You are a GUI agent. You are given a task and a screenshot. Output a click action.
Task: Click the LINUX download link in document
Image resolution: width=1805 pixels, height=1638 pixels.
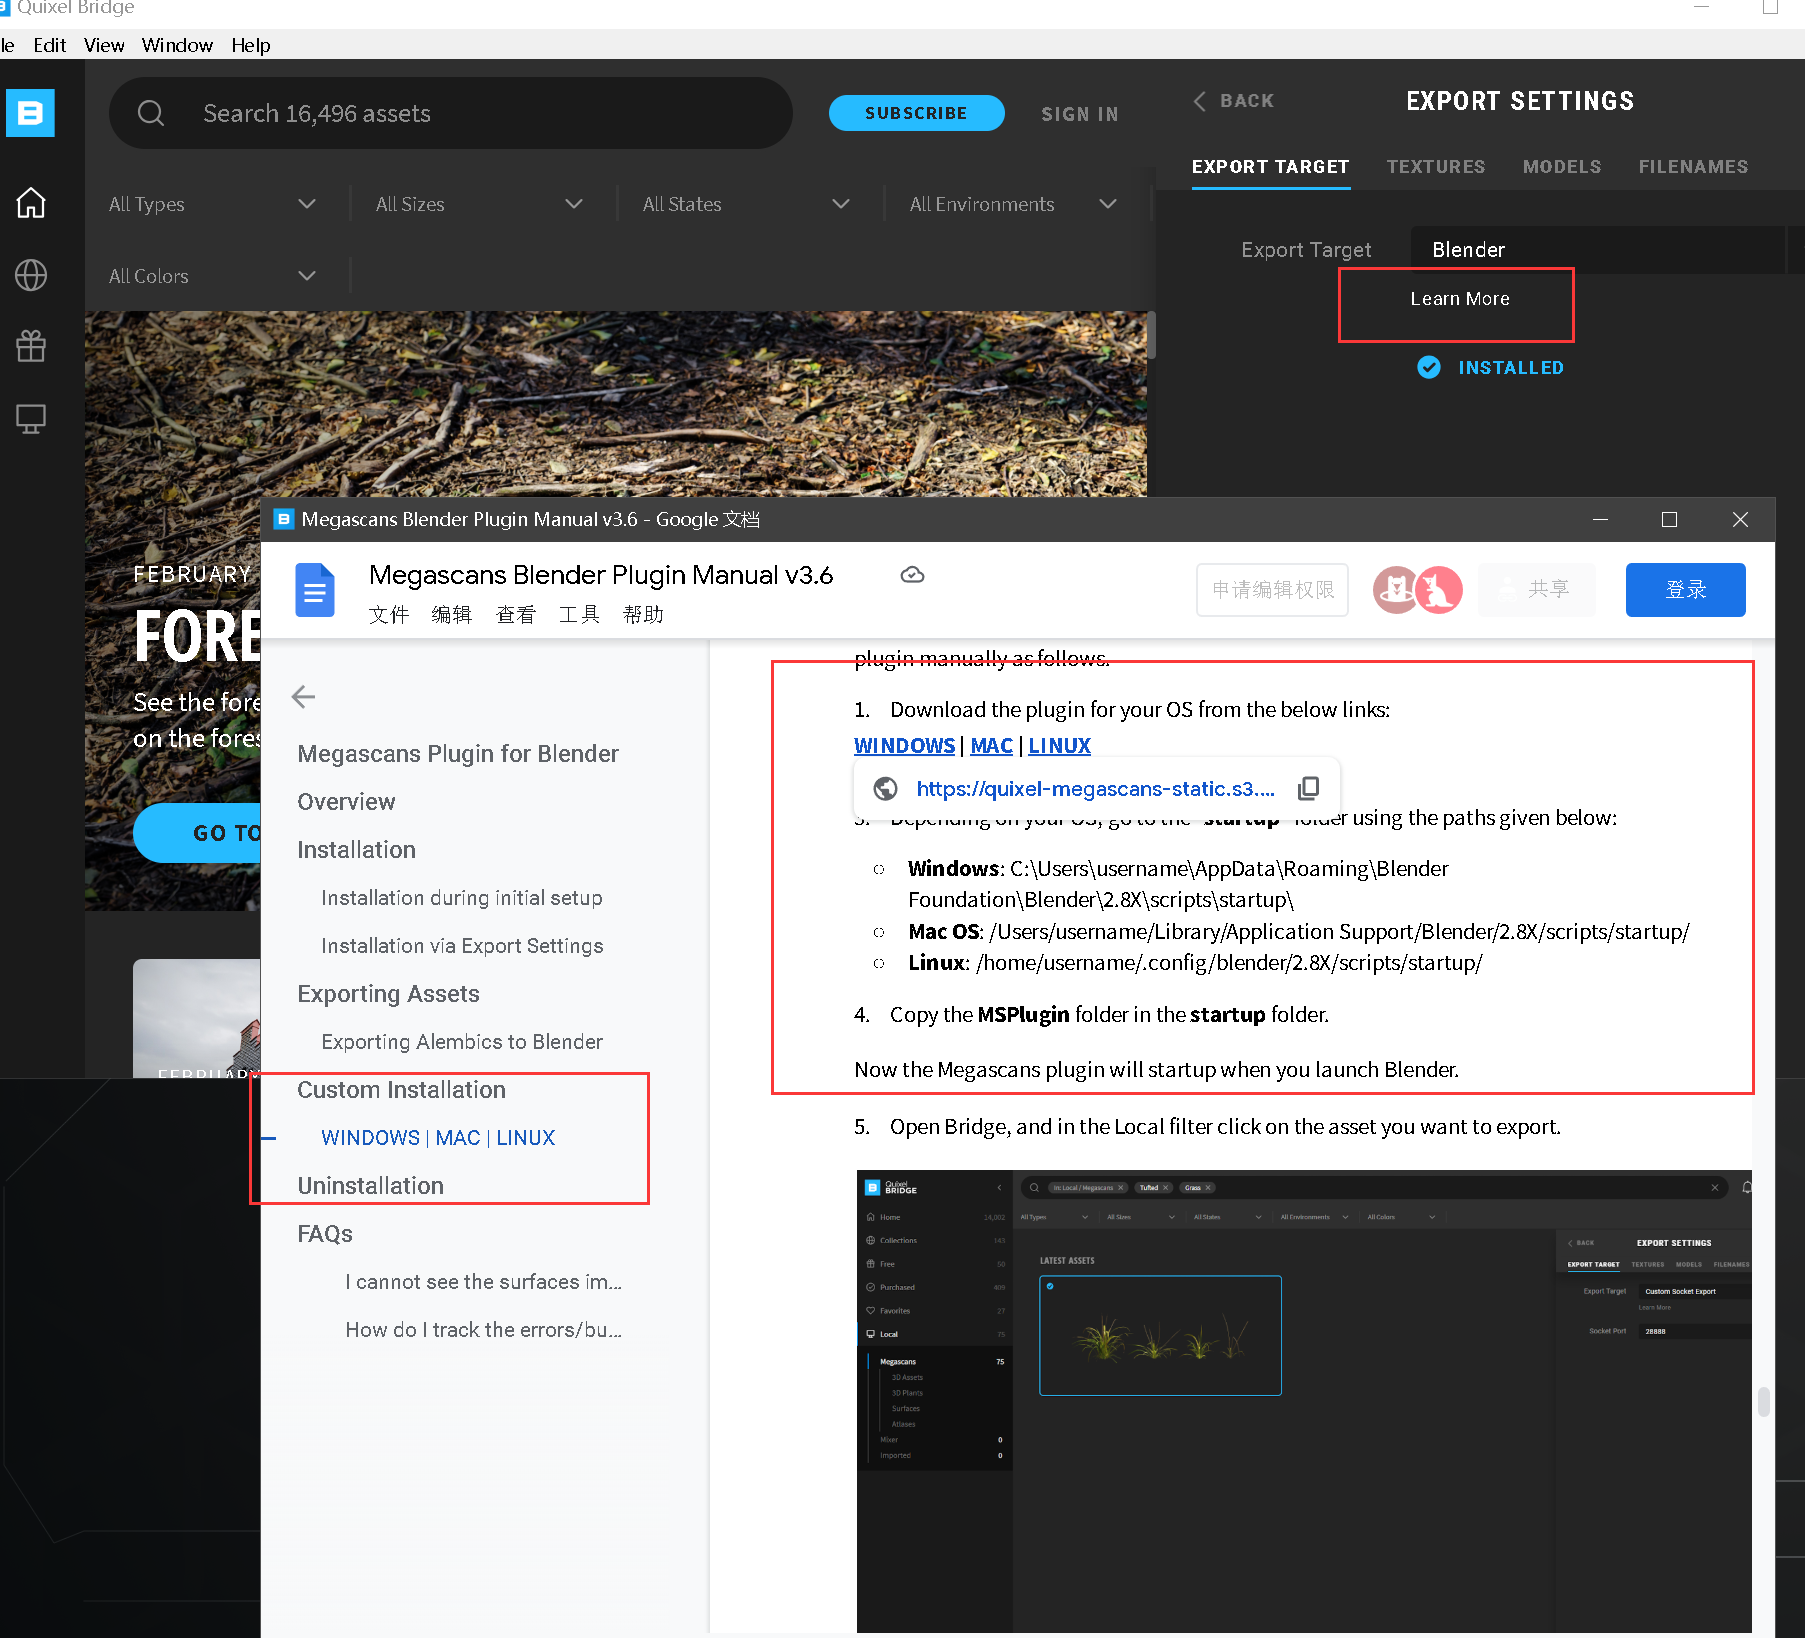[x=1059, y=746]
